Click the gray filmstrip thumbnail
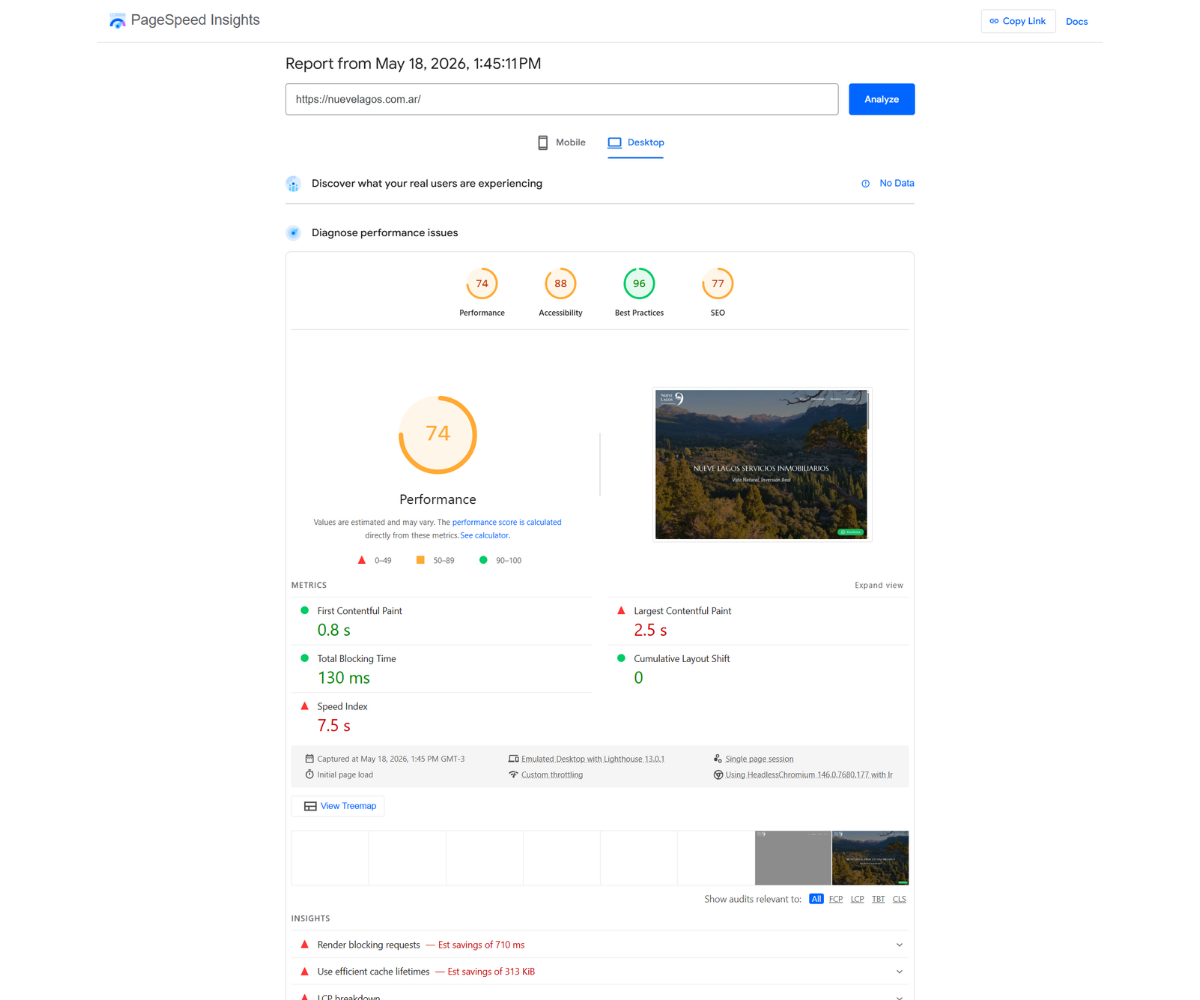Viewport: 1200px width, 1000px height. [x=793, y=858]
